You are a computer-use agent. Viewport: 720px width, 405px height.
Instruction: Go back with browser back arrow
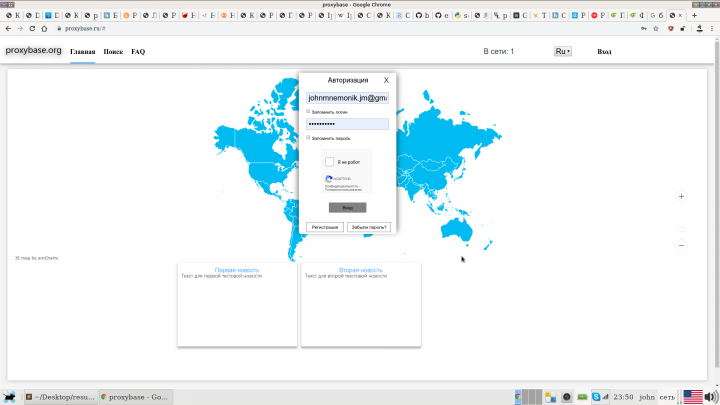pyautogui.click(x=8, y=28)
